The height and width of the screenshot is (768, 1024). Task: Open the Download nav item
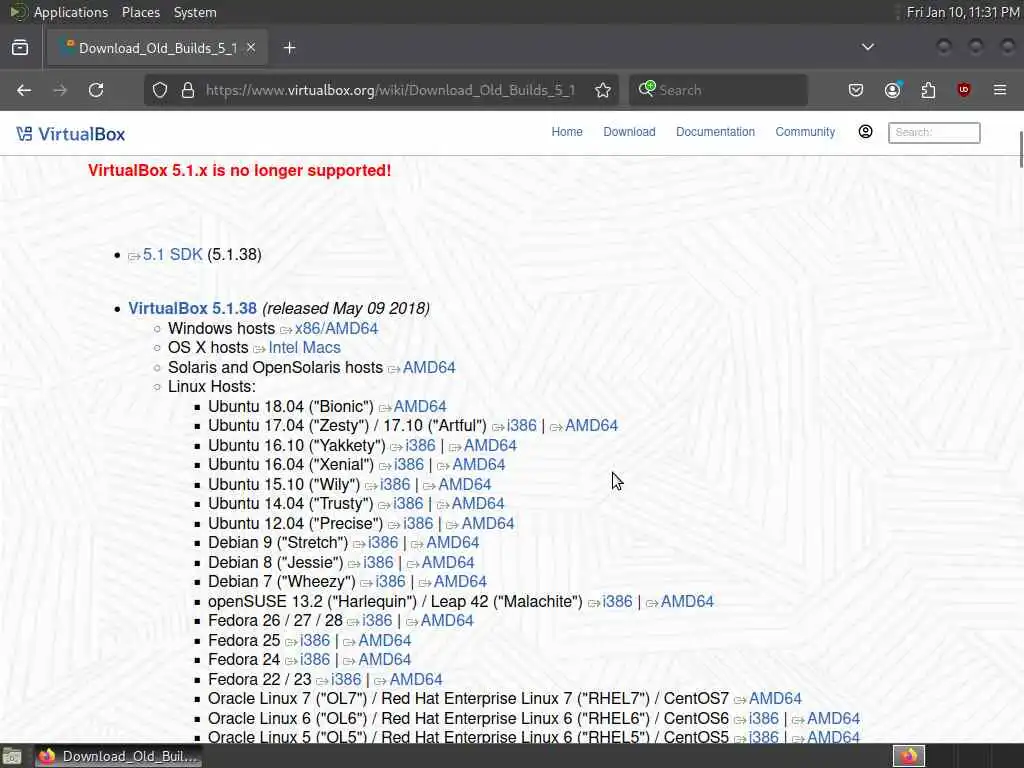click(629, 132)
